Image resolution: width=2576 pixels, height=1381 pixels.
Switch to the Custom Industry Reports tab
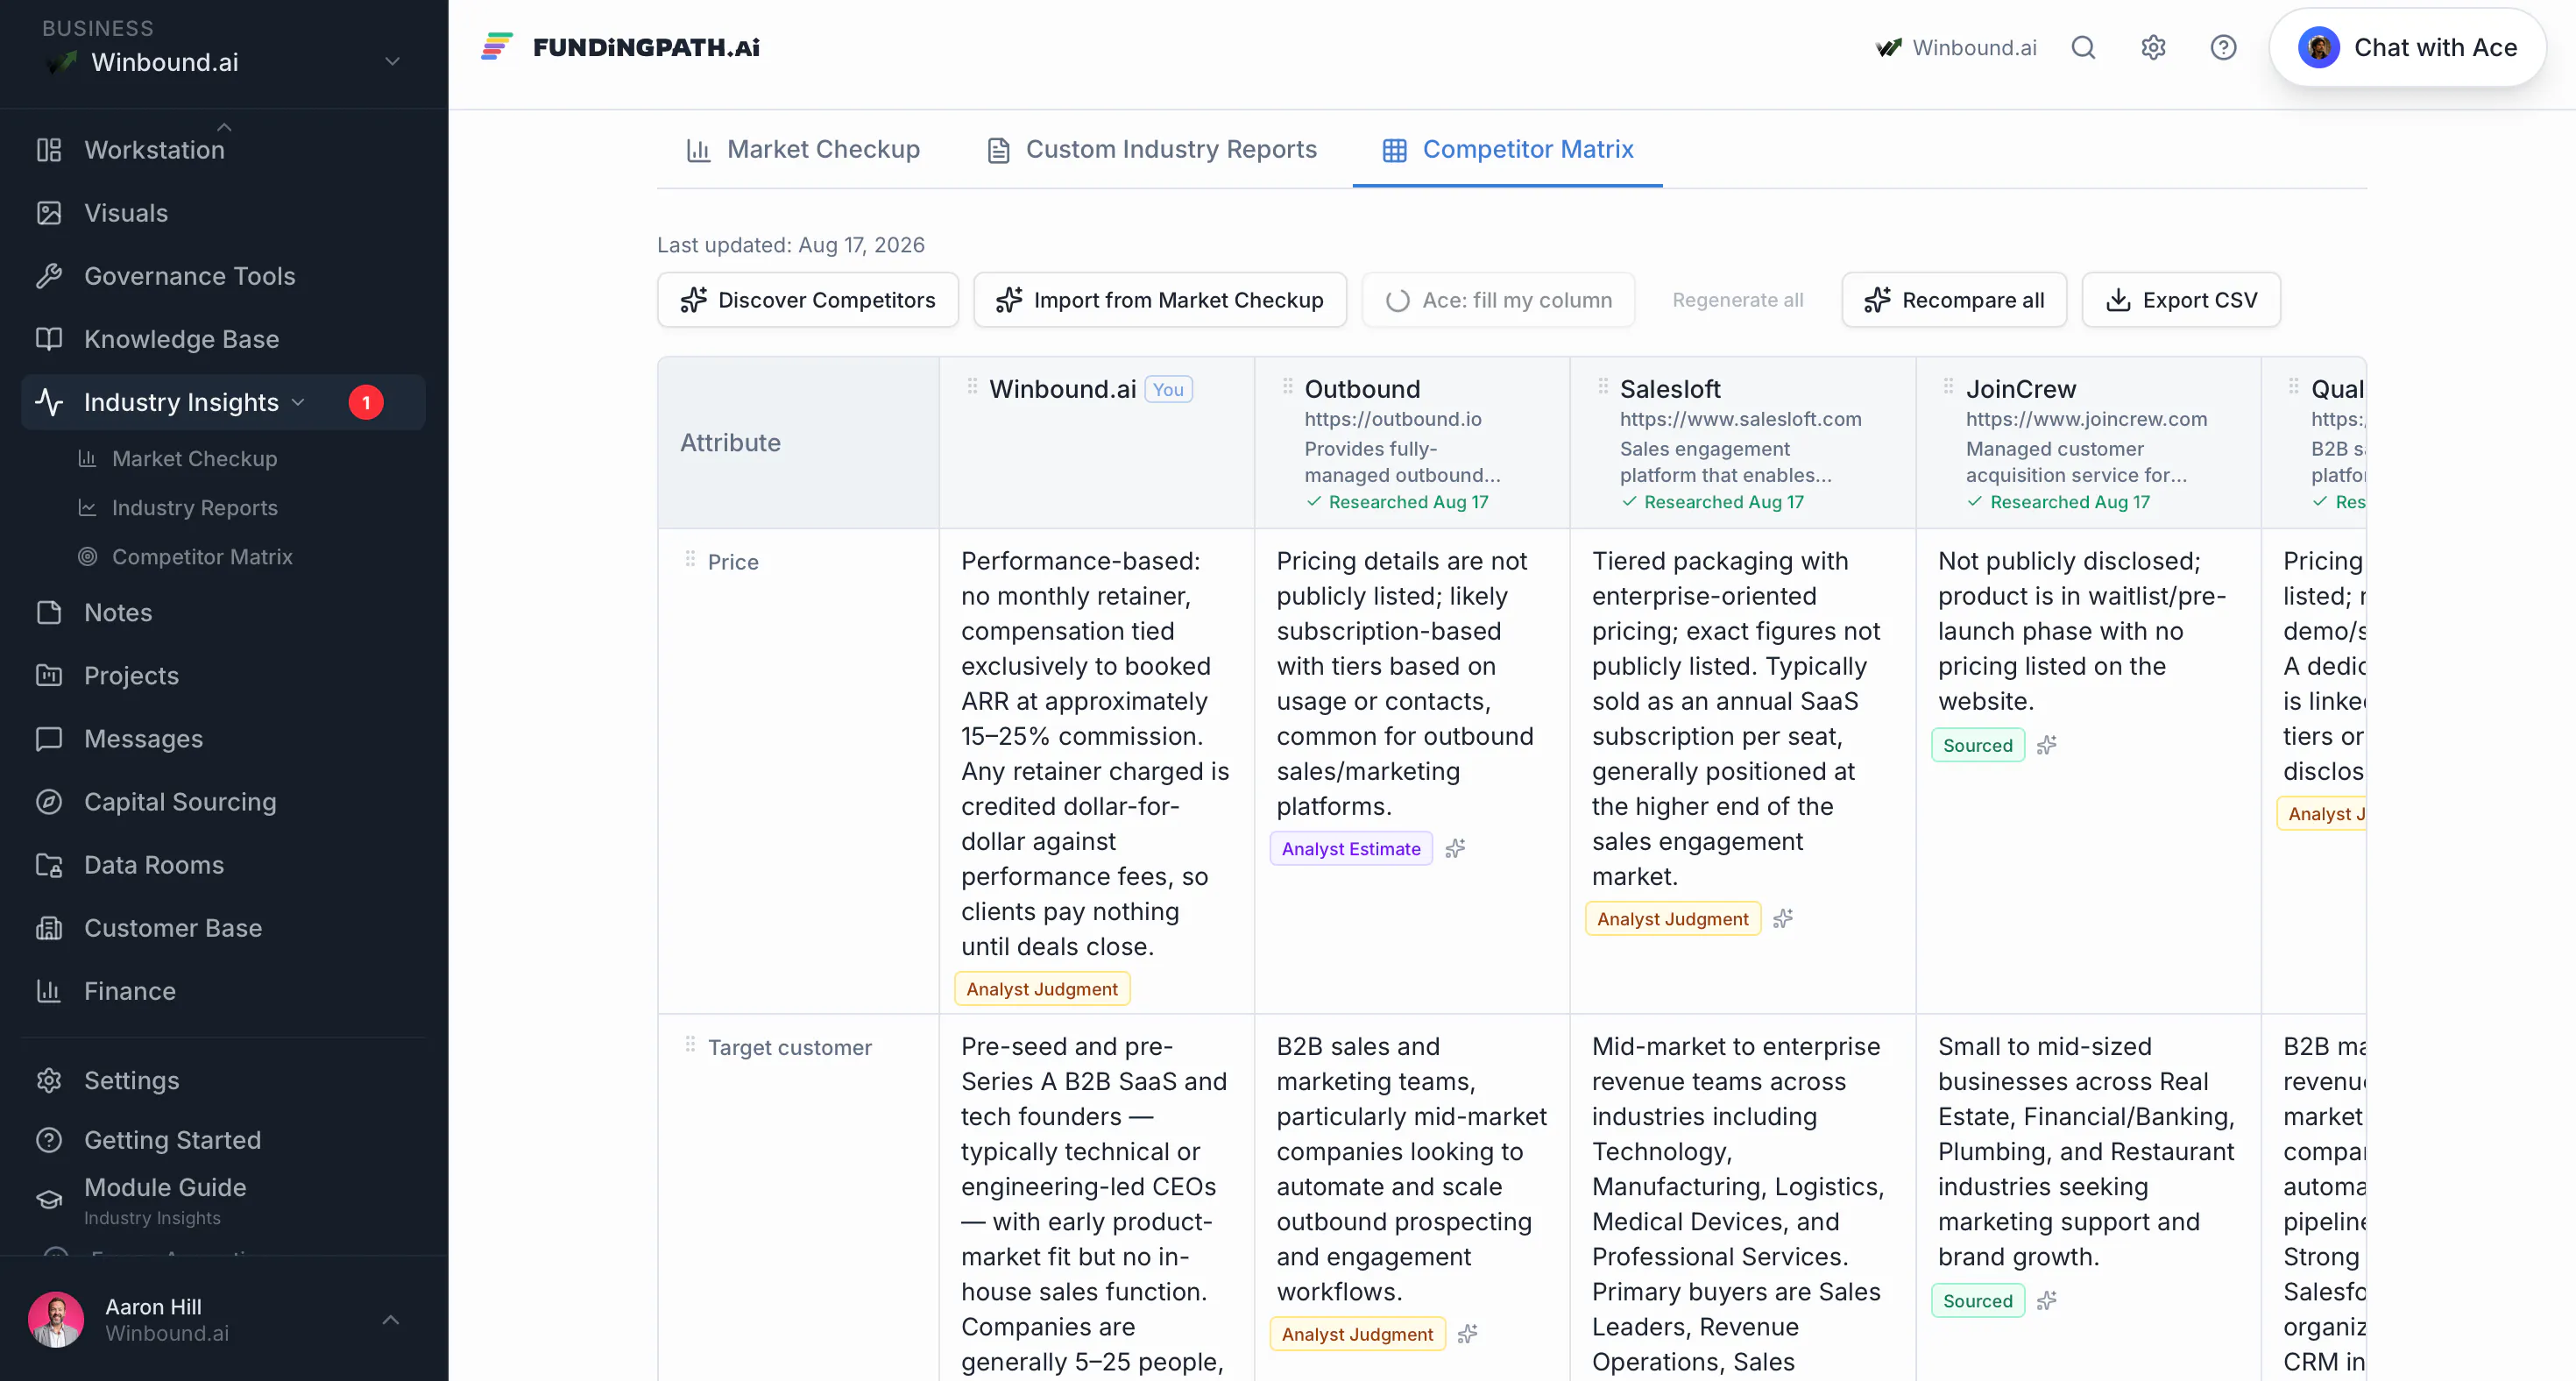click(x=1152, y=149)
